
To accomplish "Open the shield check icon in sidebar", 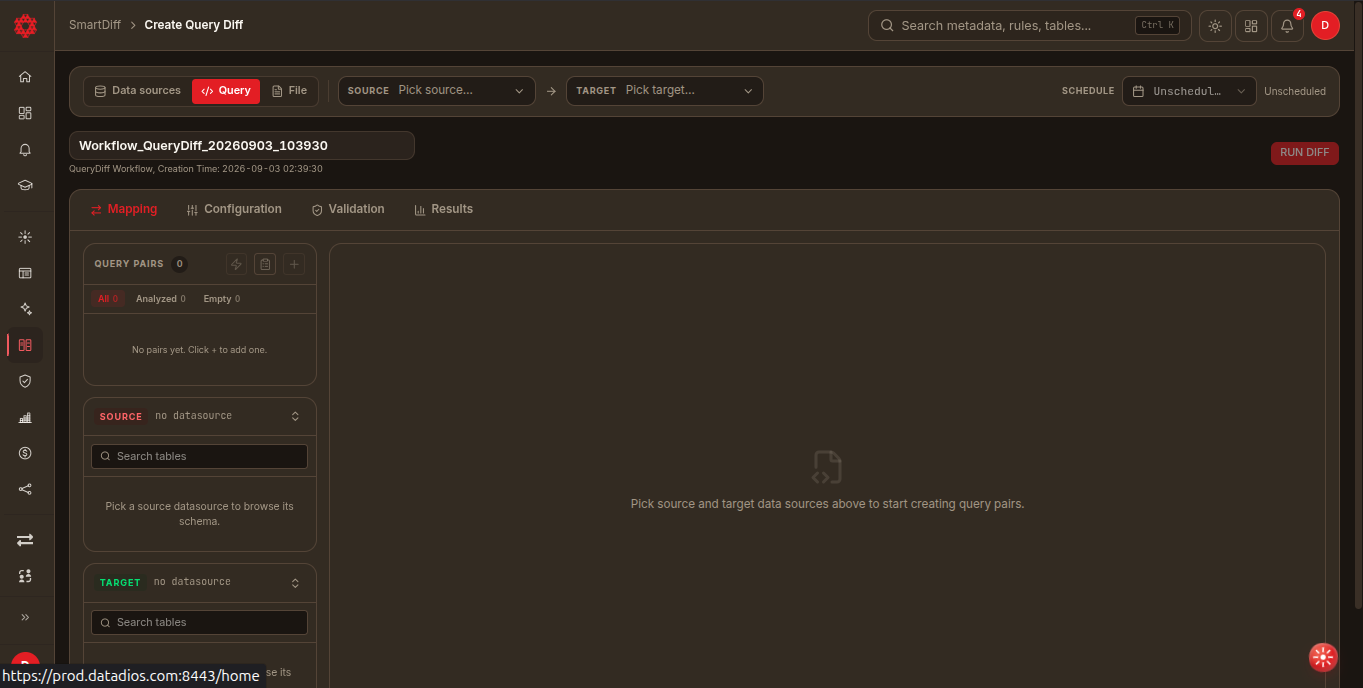I will pyautogui.click(x=25, y=381).
